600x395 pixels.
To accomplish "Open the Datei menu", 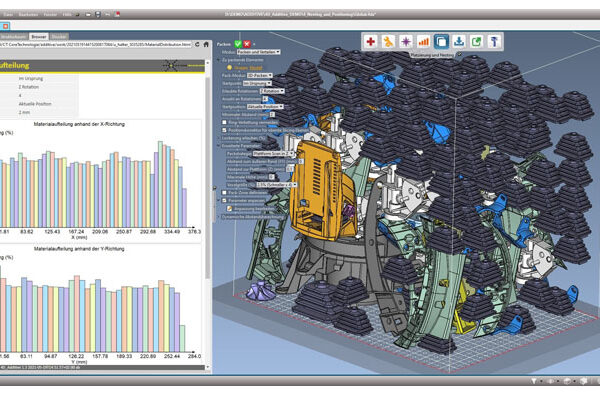I will coord(8,15).
